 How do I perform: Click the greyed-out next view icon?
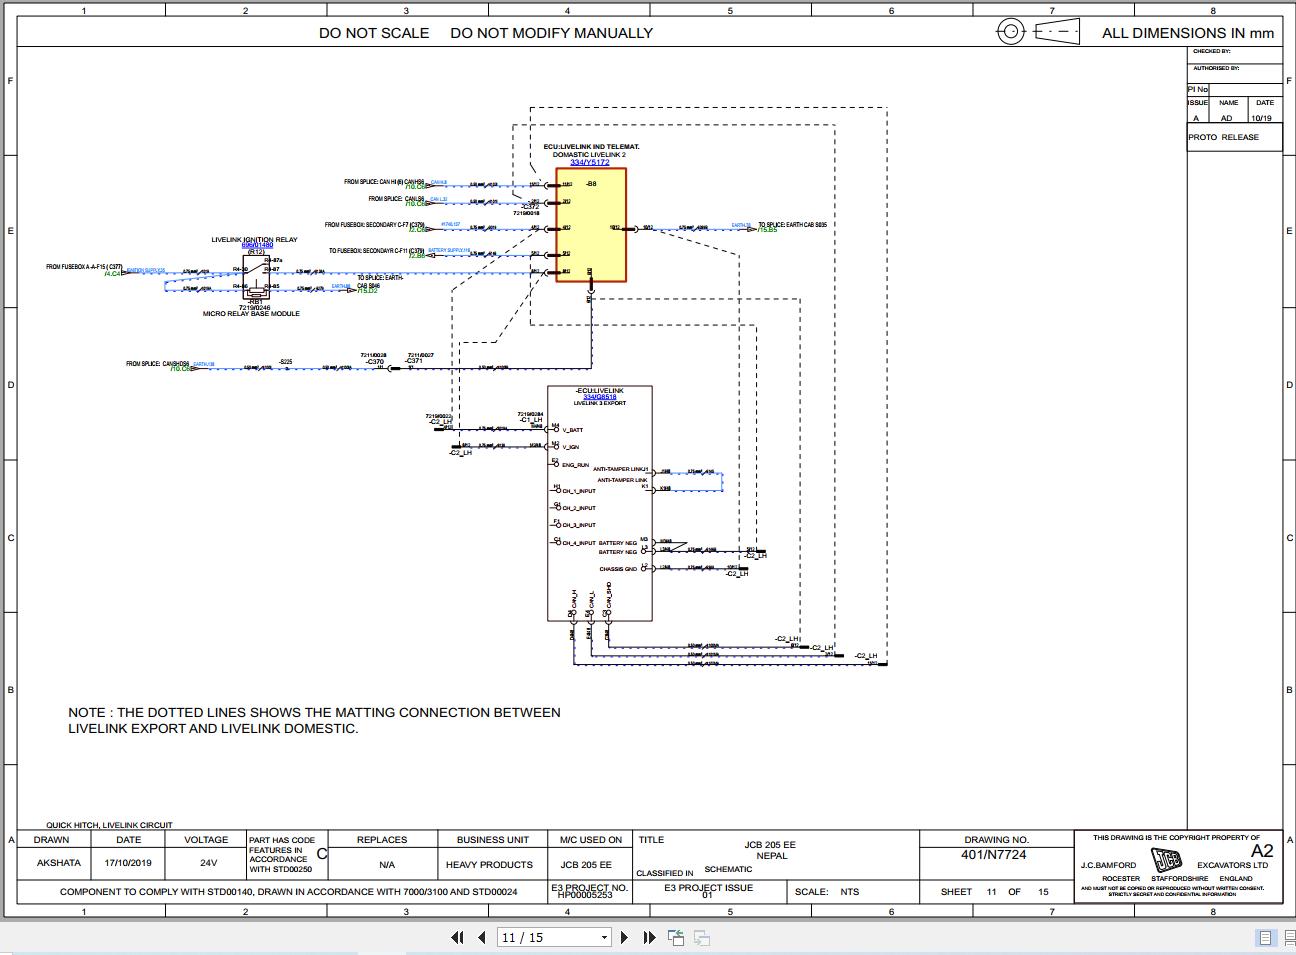[702, 937]
